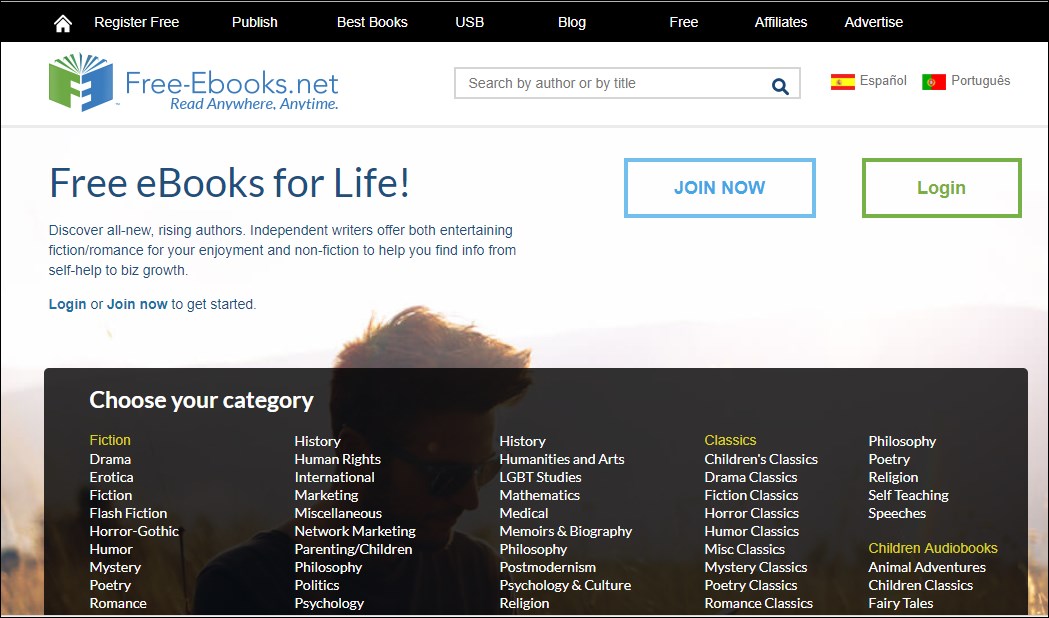This screenshot has width=1049, height=618.
Task: Choose the LGBT Studies category
Action: (540, 477)
